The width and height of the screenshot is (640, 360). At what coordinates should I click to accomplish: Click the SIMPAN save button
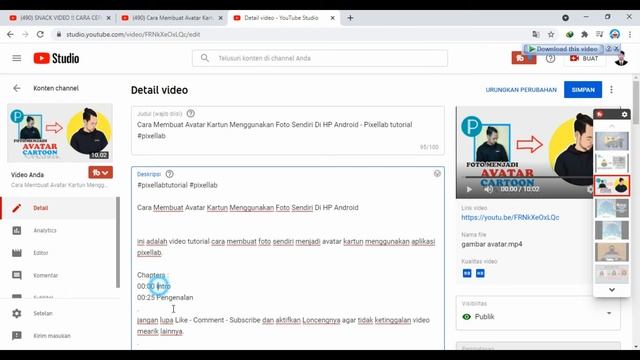click(x=583, y=90)
